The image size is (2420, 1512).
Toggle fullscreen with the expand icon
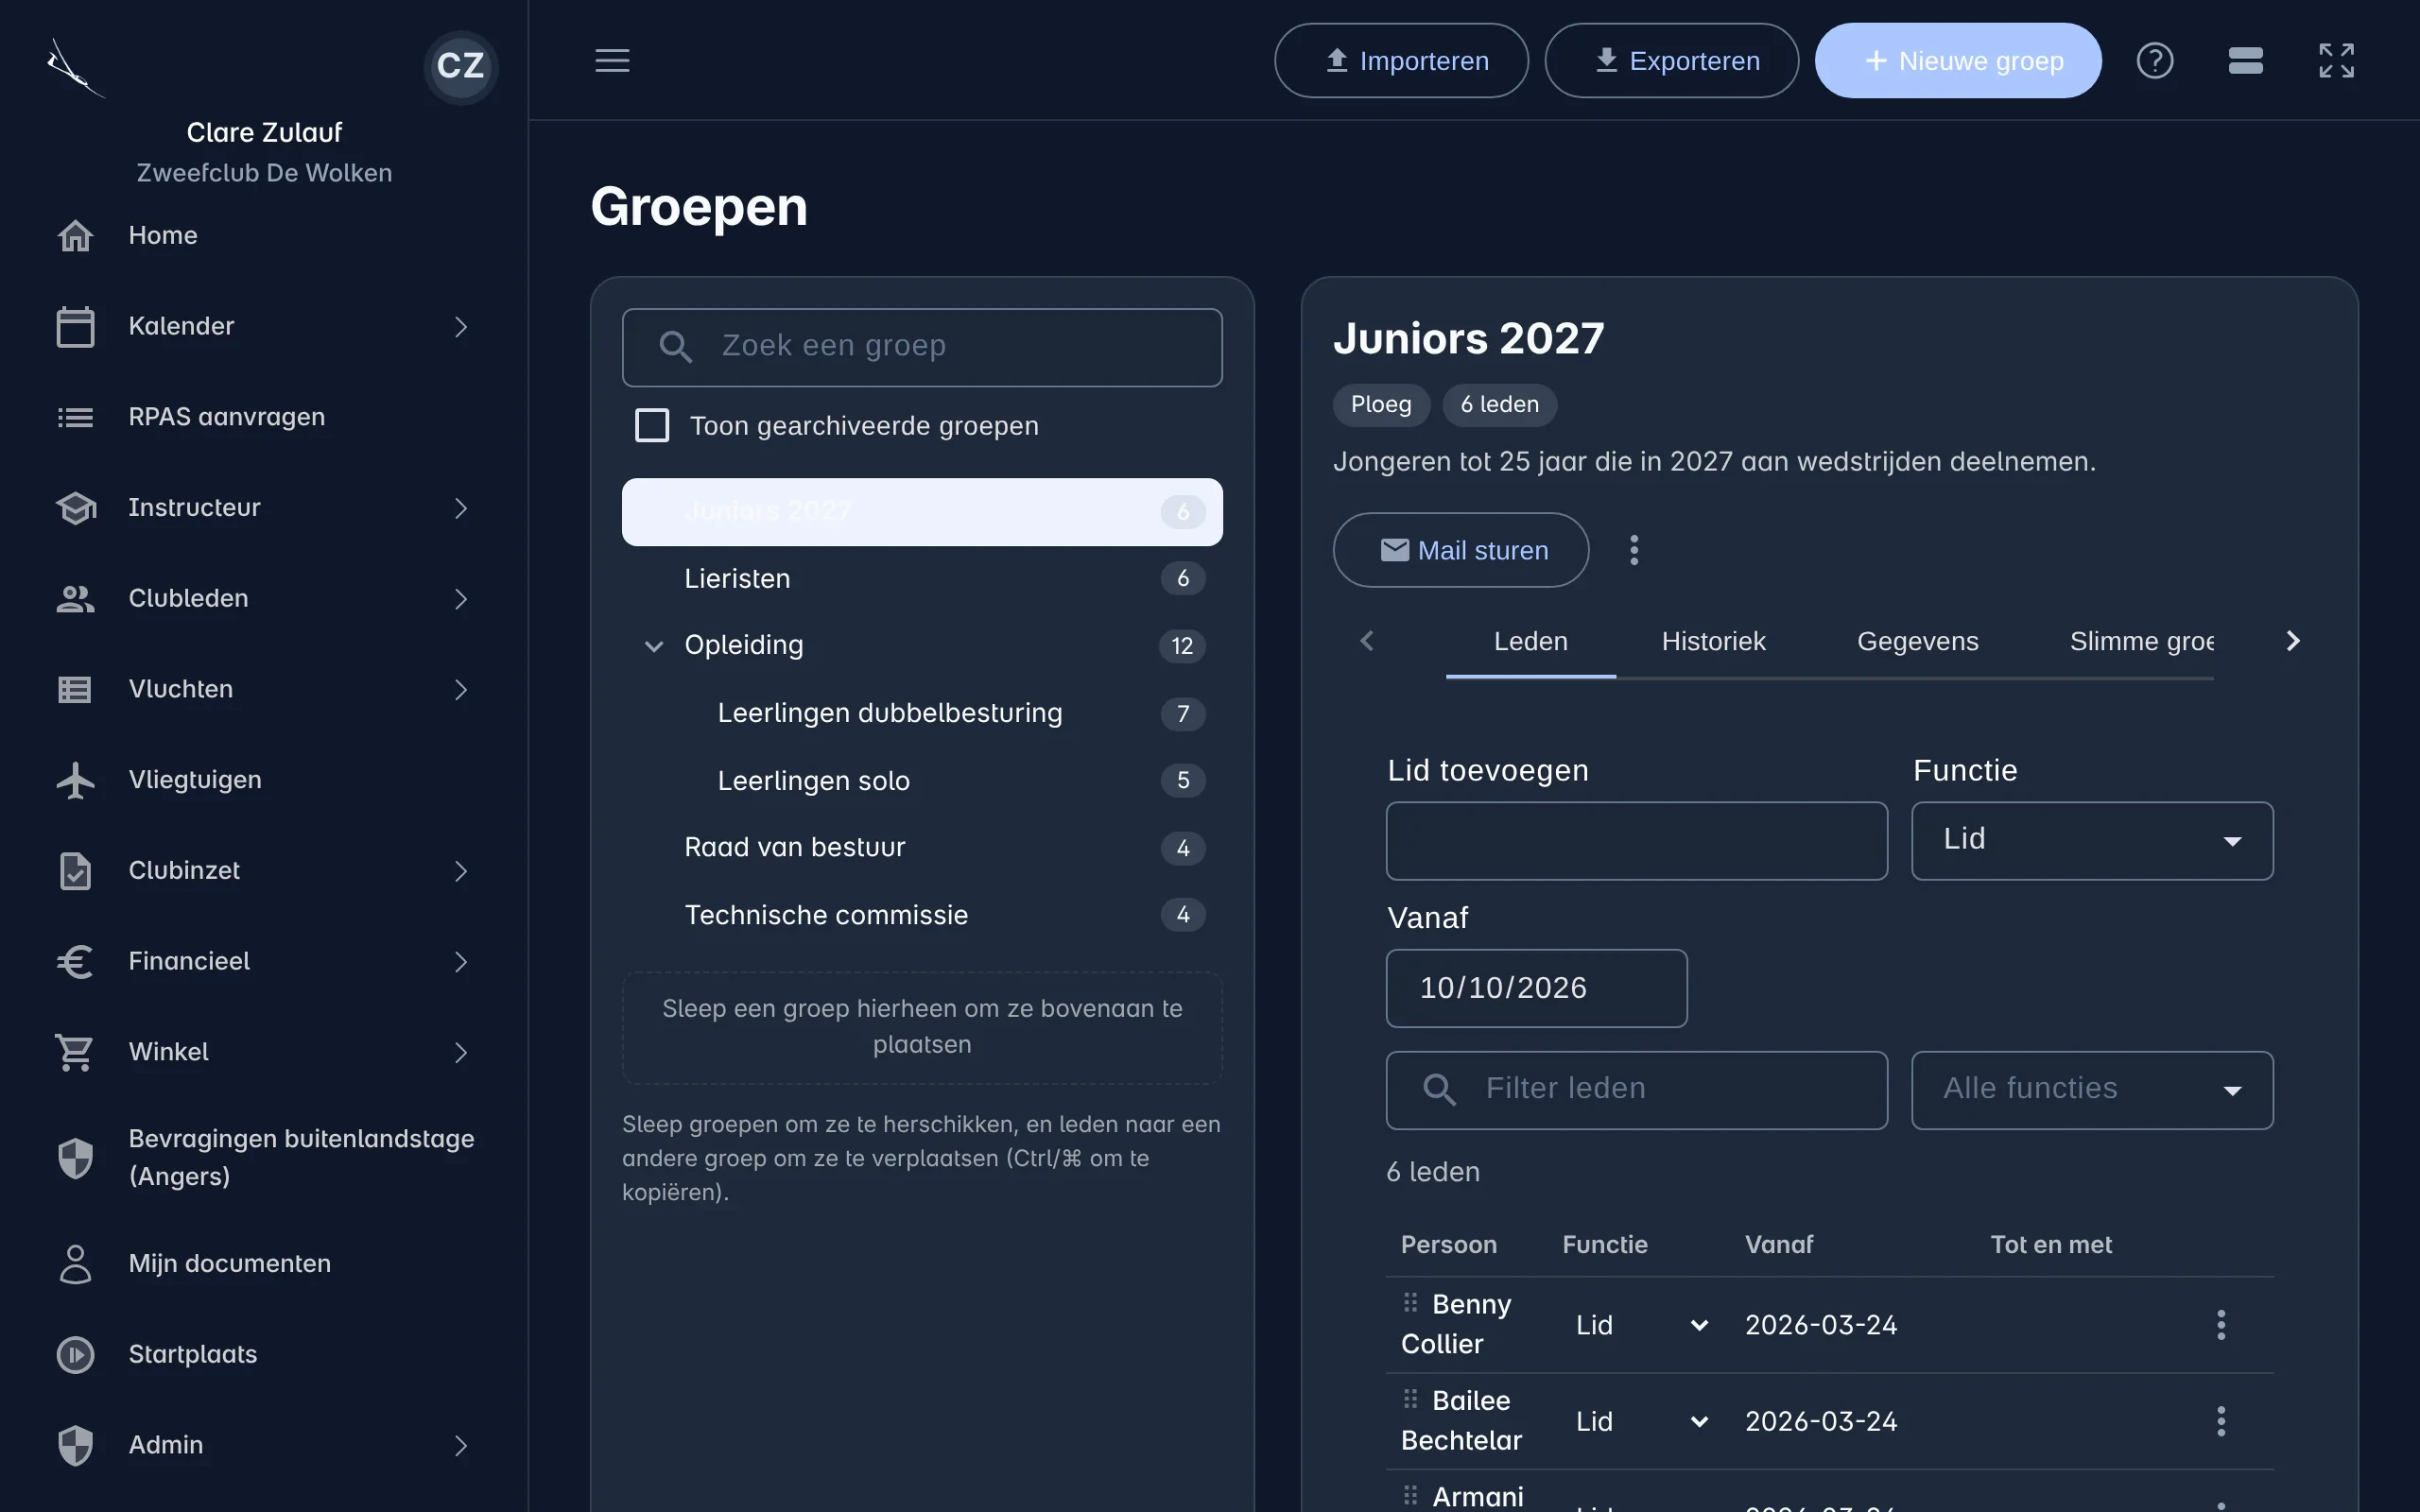2337,60
